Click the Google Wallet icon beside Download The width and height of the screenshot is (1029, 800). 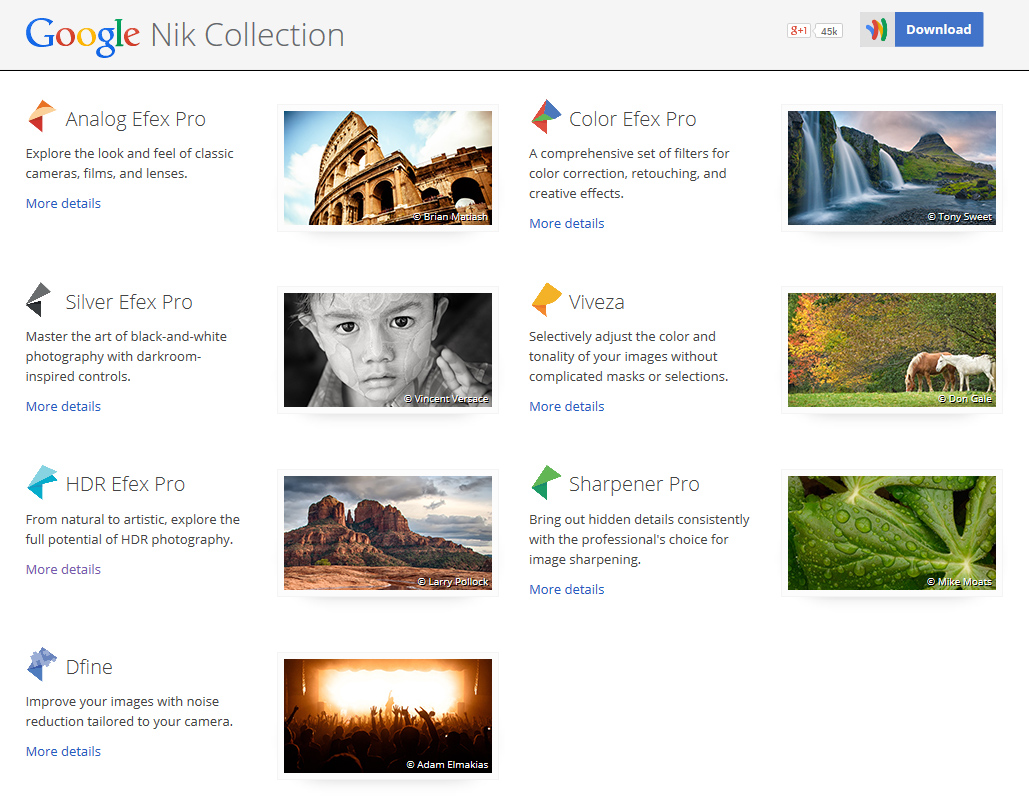pyautogui.click(x=877, y=30)
